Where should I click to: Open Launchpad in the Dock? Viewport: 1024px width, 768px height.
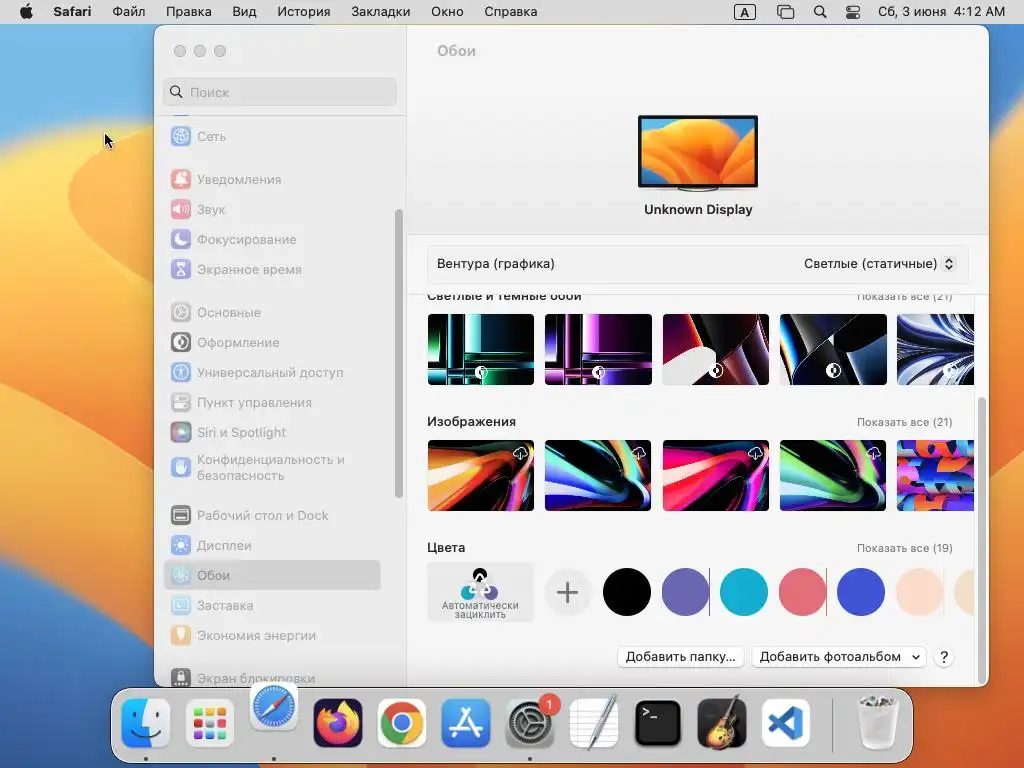click(210, 723)
